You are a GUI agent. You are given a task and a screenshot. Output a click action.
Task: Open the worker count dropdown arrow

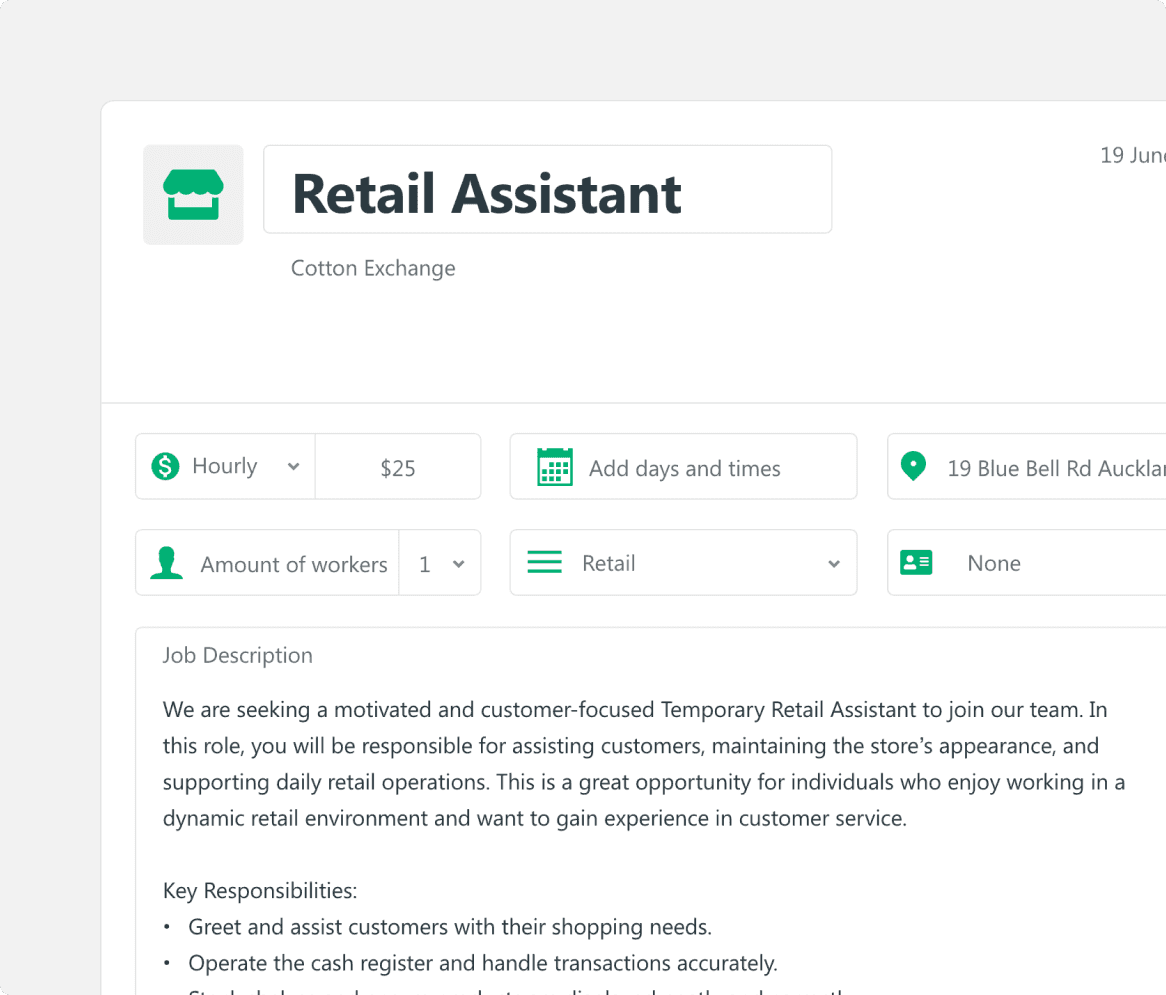pyautogui.click(x=458, y=564)
